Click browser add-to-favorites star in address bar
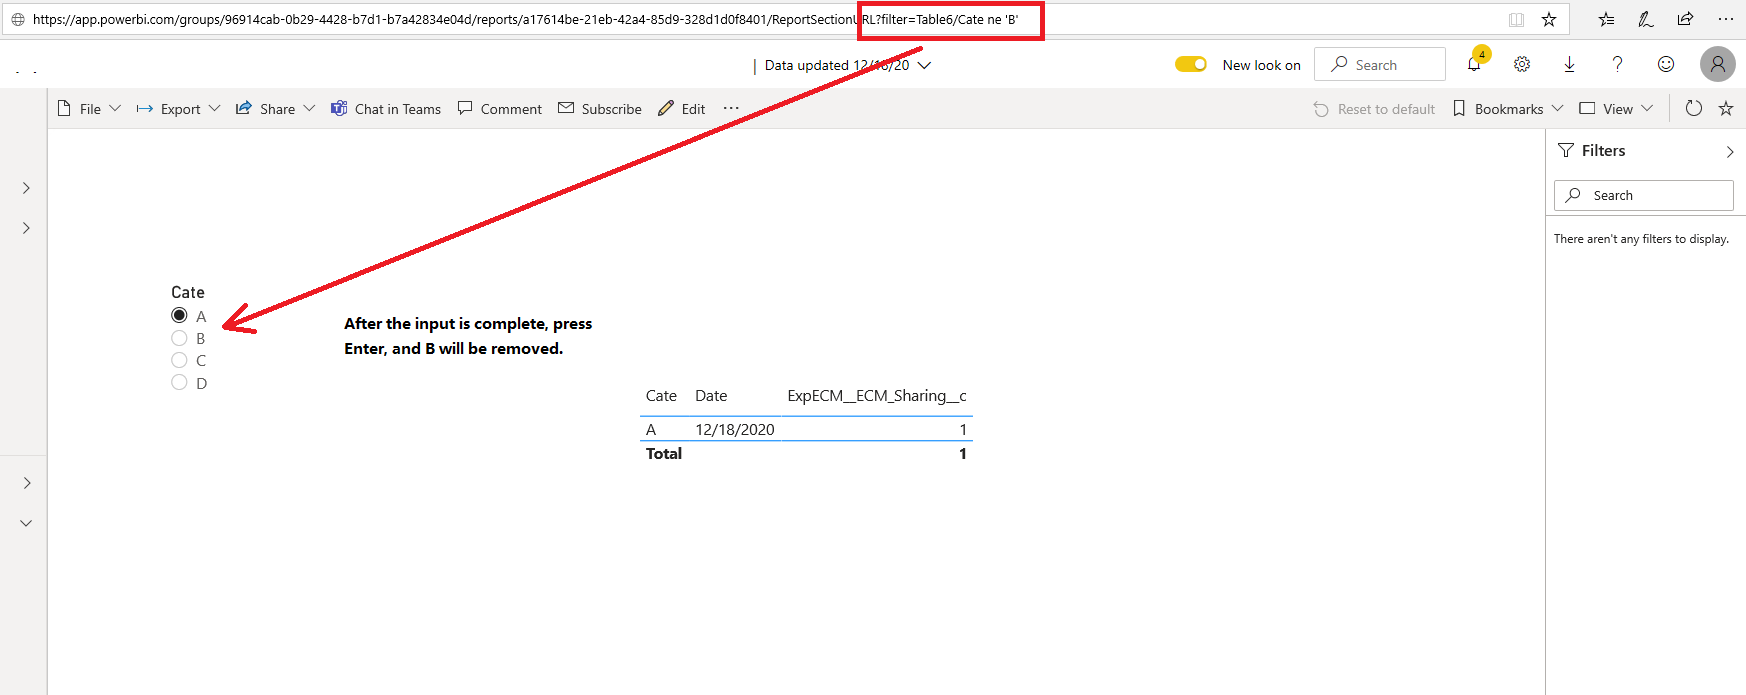Image resolution: width=1746 pixels, height=695 pixels. pos(1549,19)
